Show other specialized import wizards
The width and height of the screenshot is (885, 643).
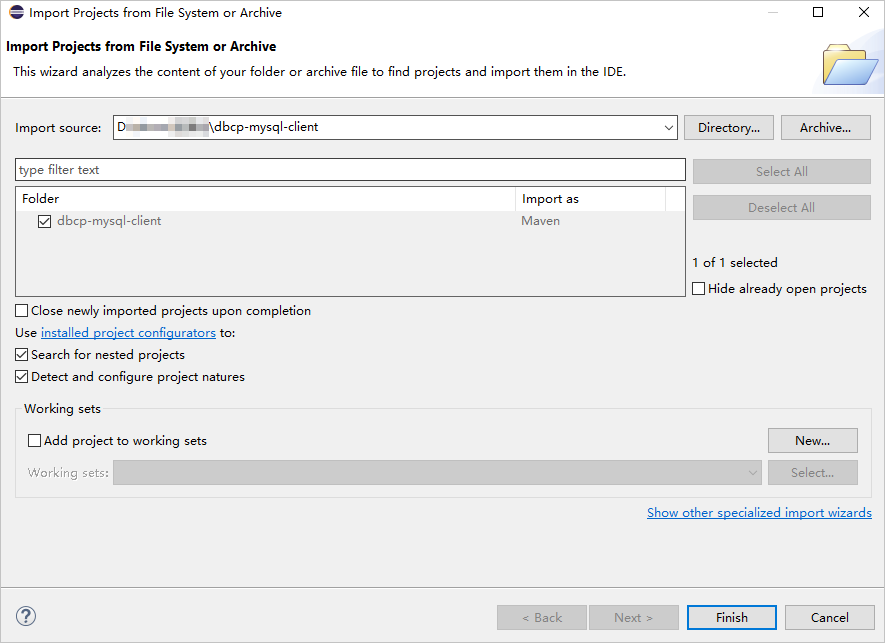[759, 513]
